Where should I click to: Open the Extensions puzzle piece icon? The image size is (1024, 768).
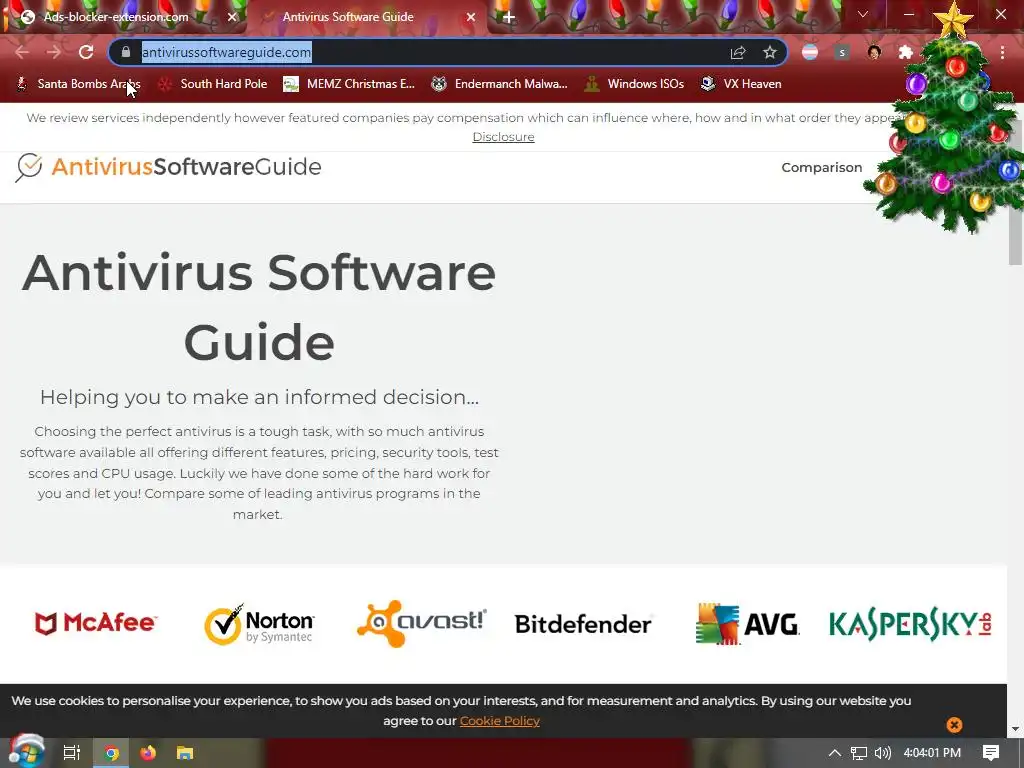pyautogui.click(x=906, y=52)
